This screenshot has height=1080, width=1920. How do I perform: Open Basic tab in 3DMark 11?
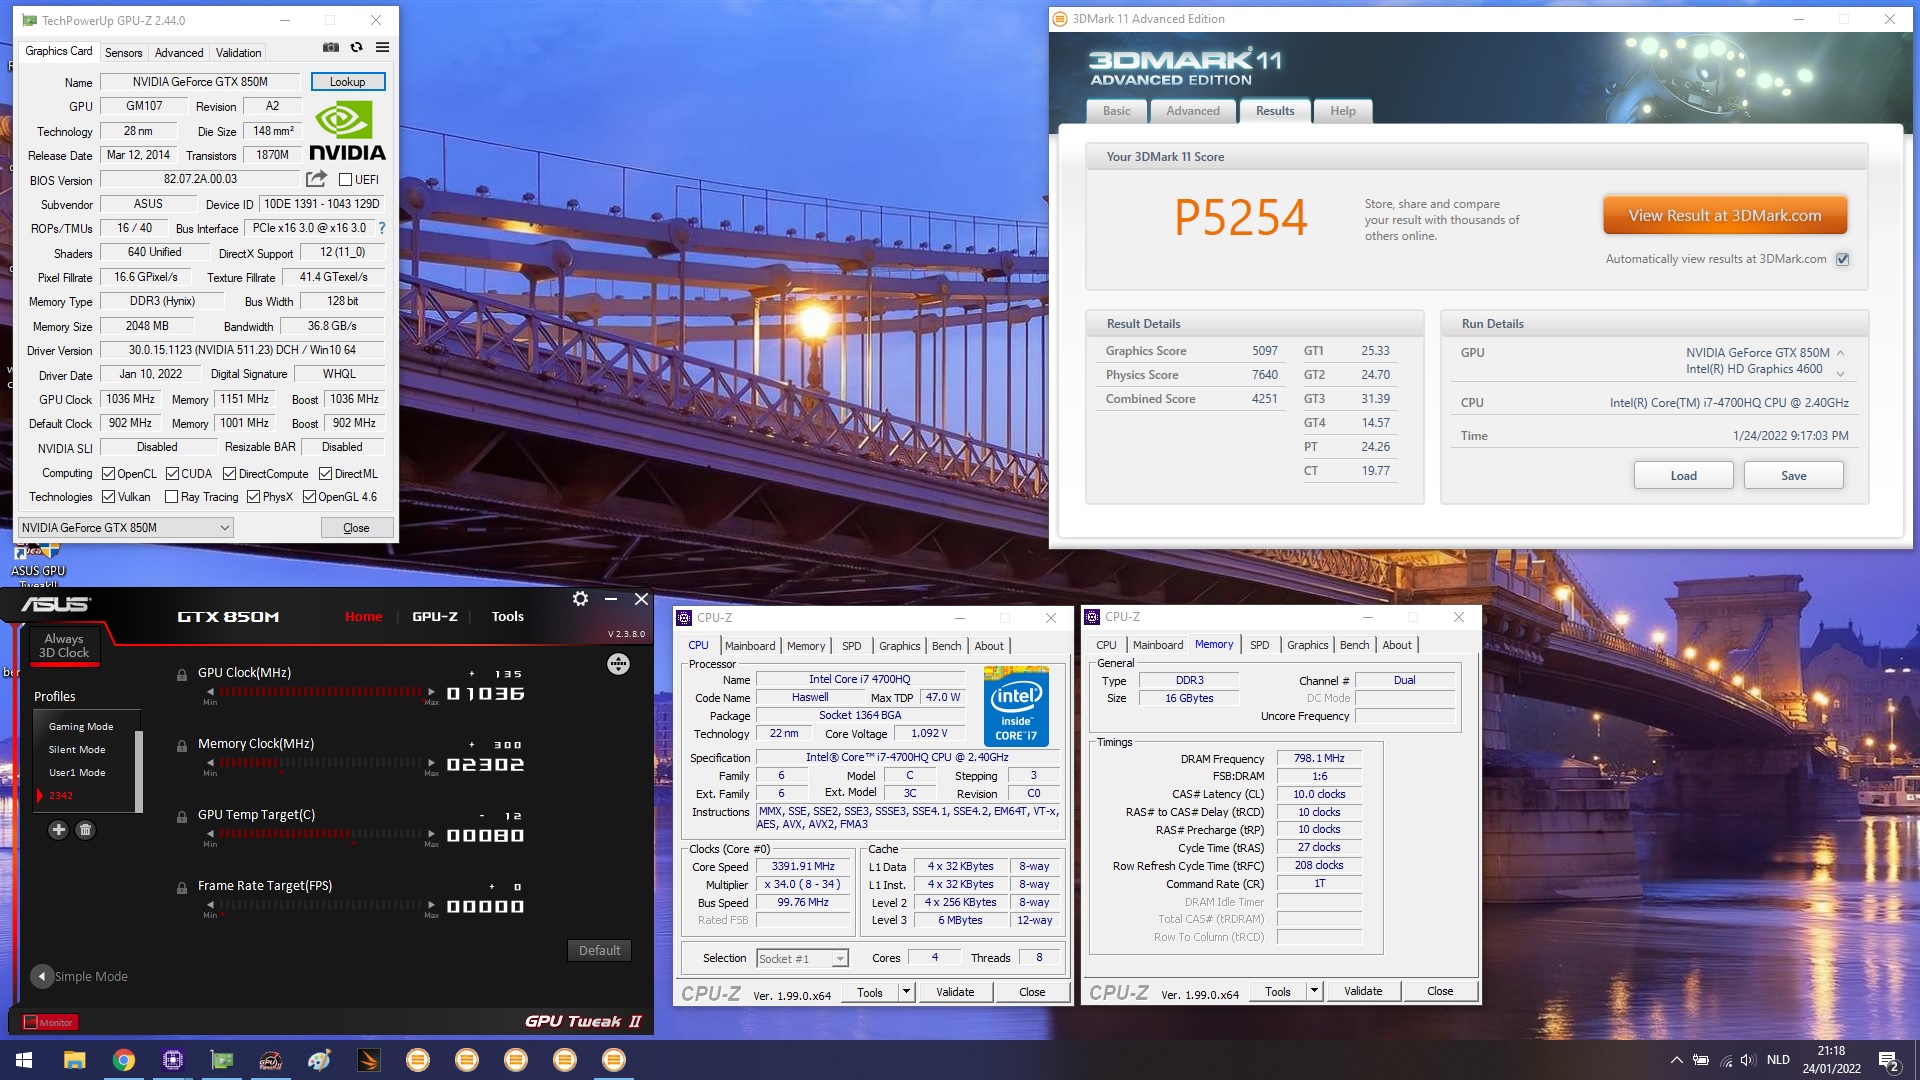[x=1117, y=111]
